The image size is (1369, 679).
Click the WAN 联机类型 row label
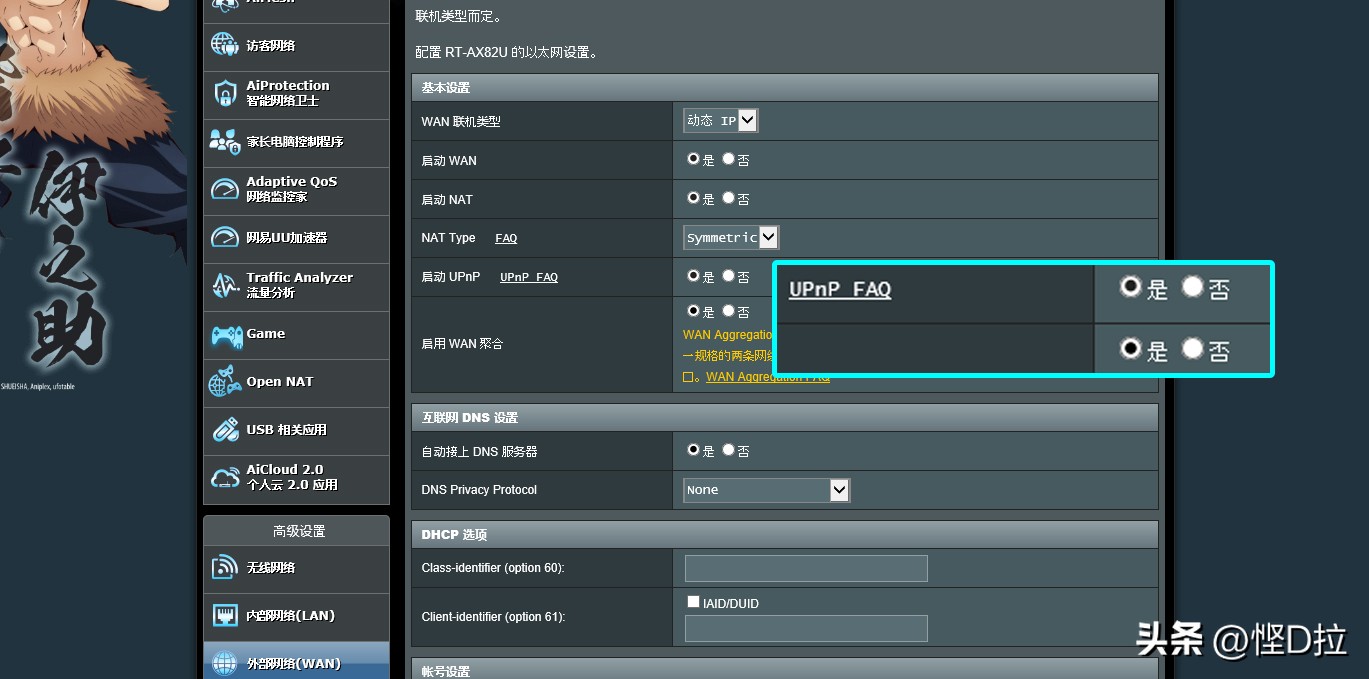click(461, 122)
